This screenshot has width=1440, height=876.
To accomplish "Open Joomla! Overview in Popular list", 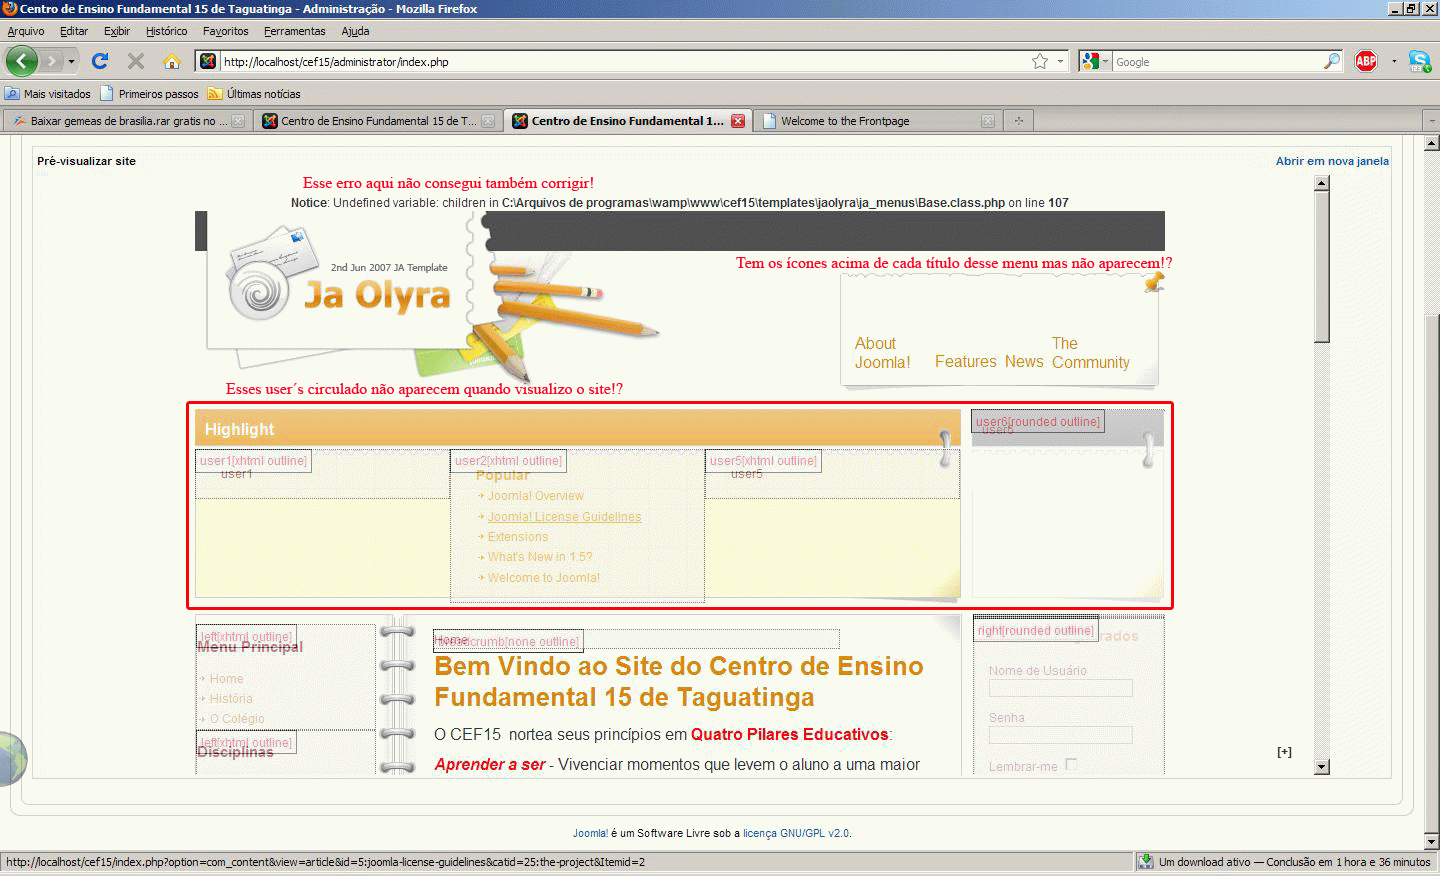I will click(x=536, y=496).
